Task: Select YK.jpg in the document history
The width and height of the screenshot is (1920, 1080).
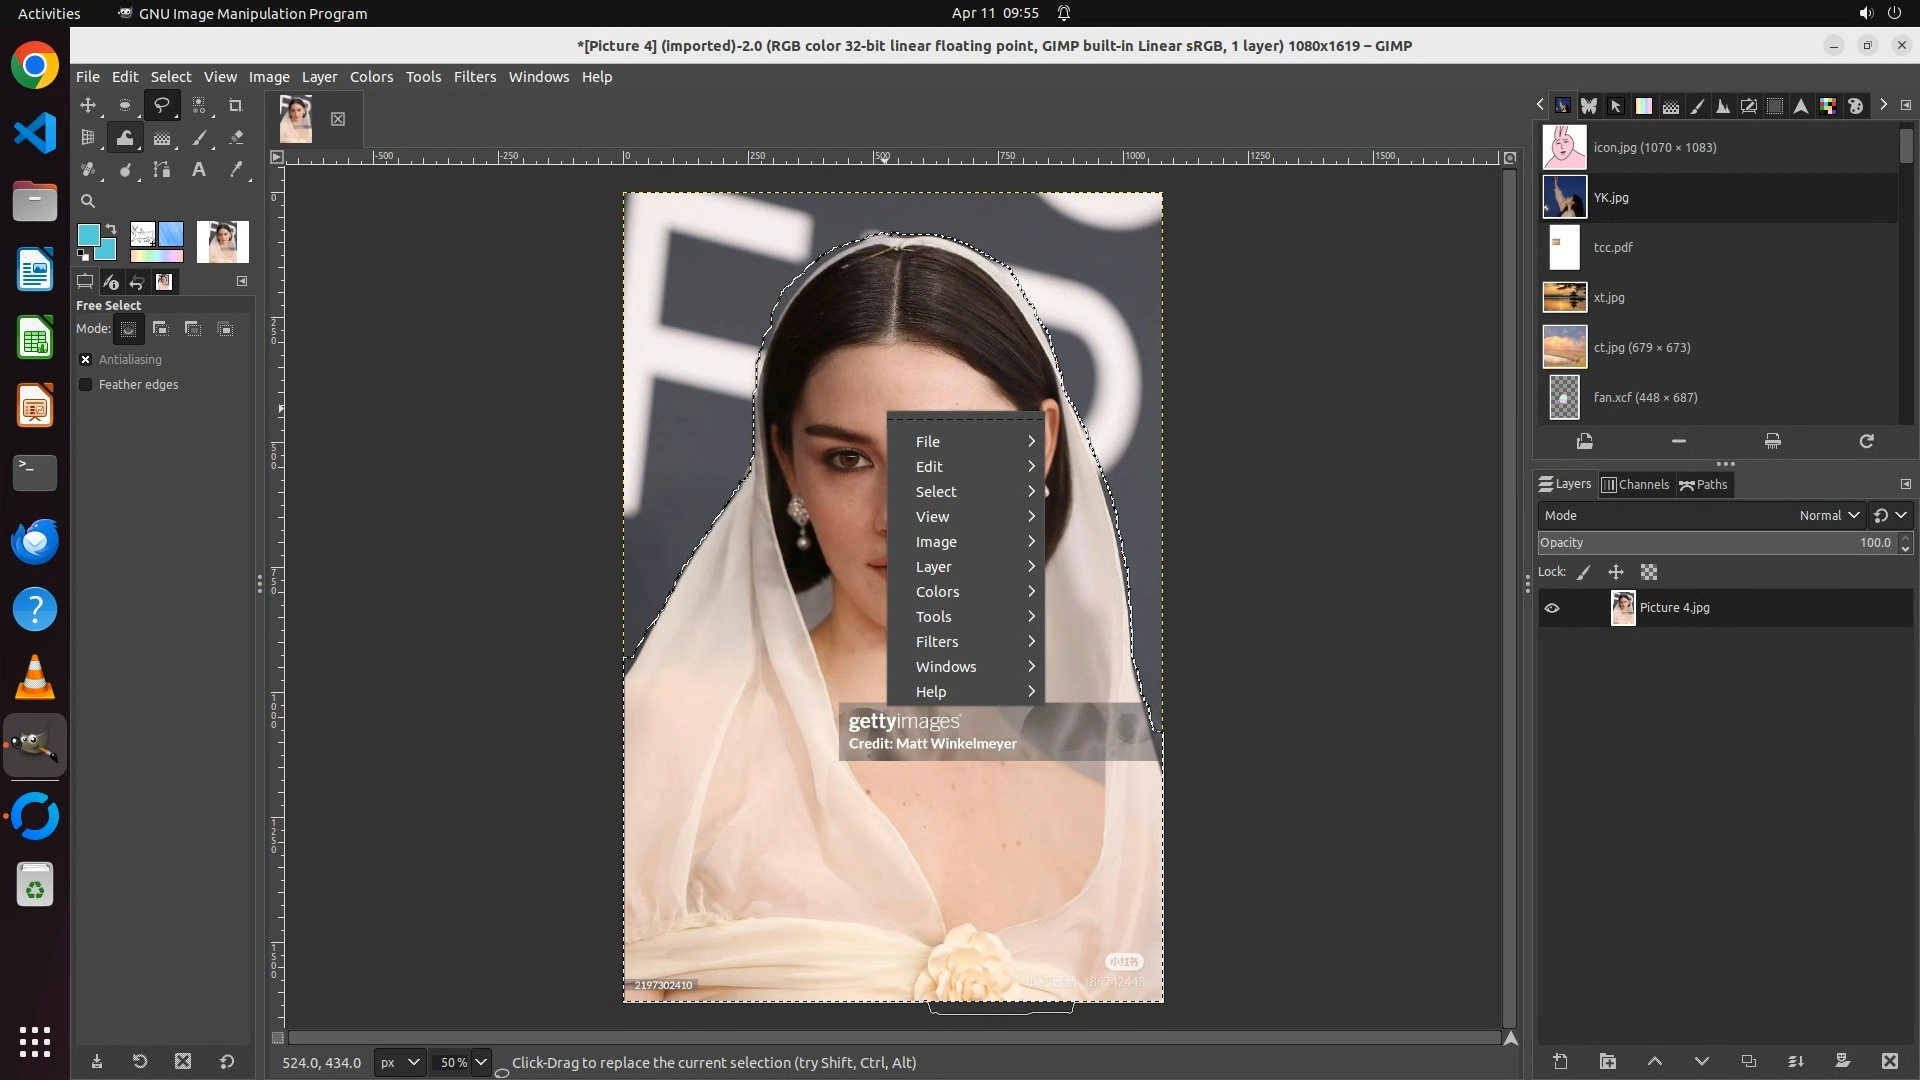Action: (1610, 198)
